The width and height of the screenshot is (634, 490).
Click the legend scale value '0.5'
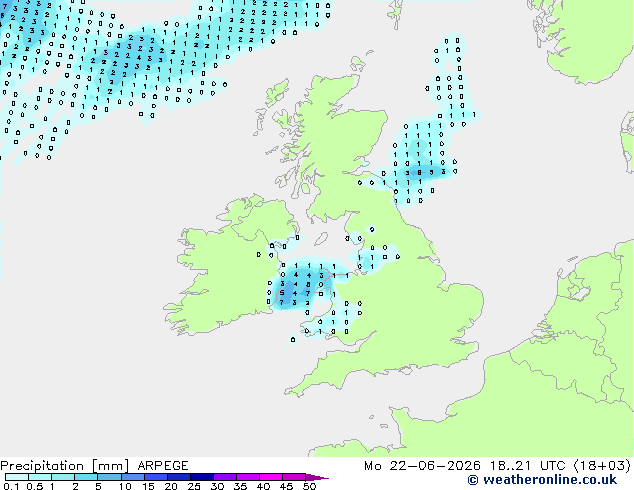34,486
